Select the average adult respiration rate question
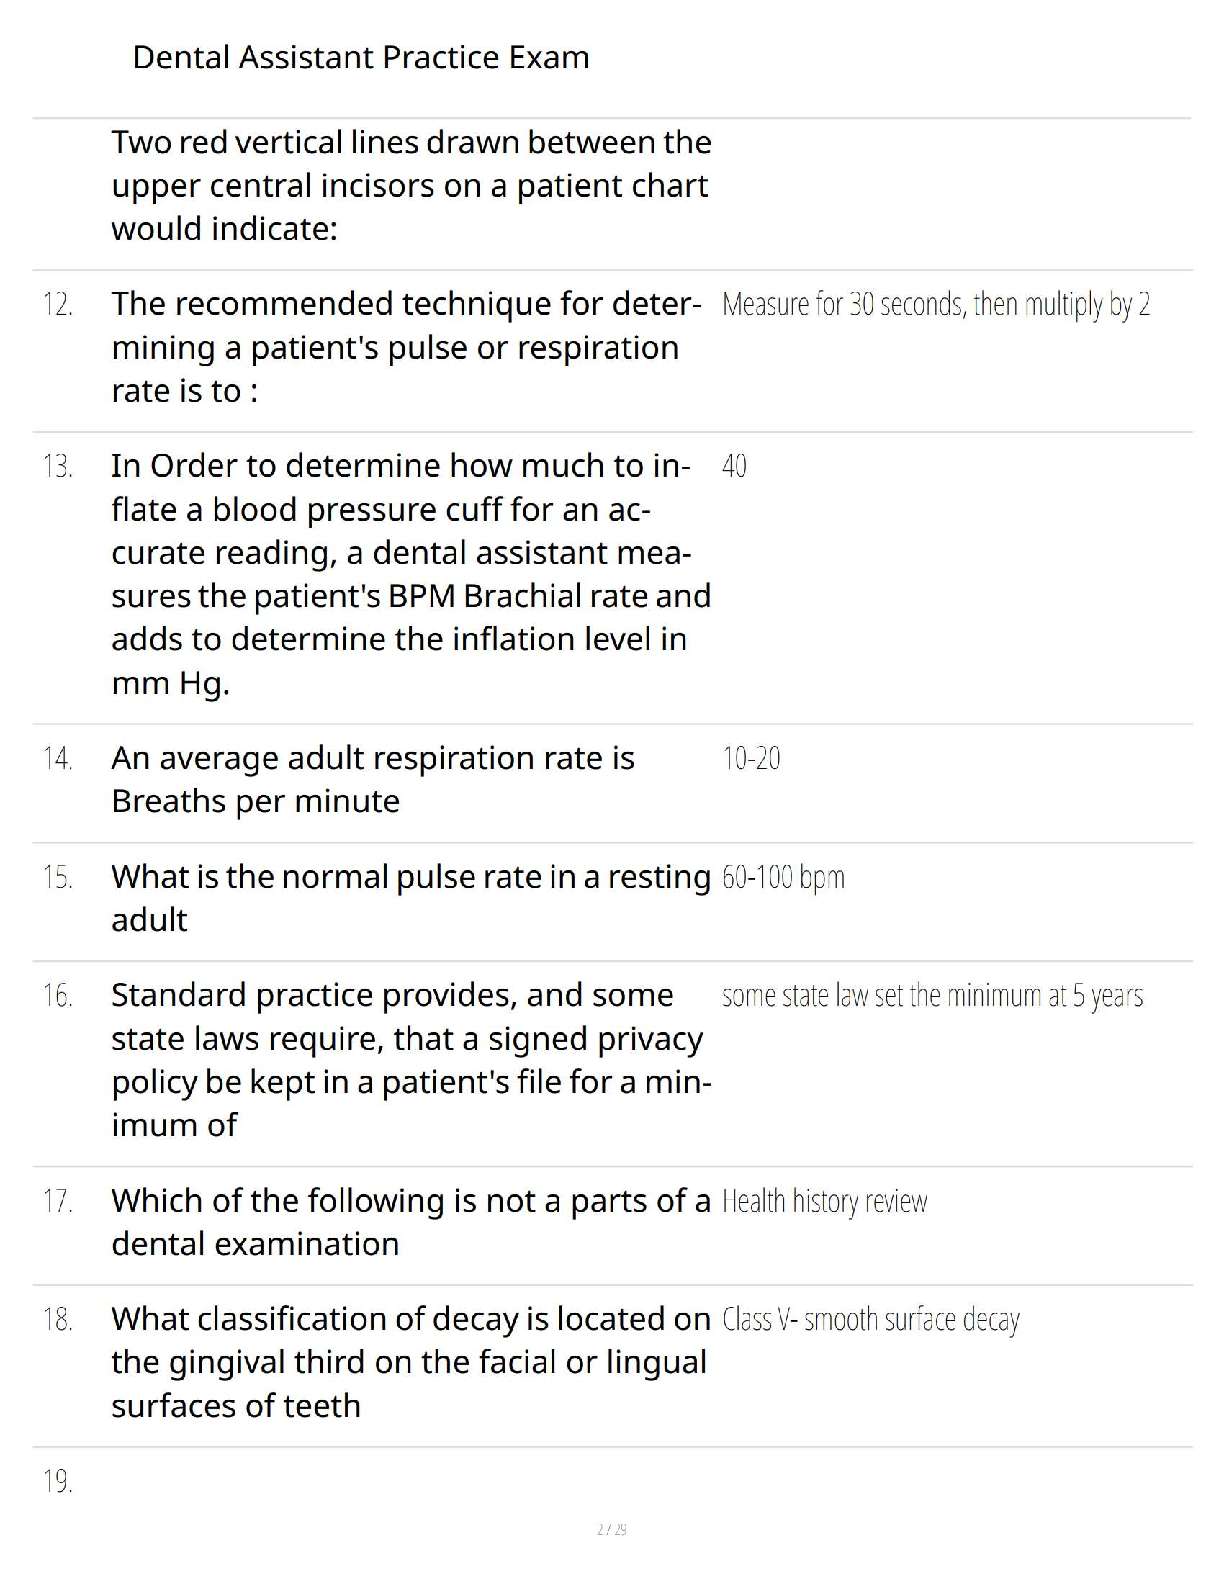 click(x=373, y=779)
